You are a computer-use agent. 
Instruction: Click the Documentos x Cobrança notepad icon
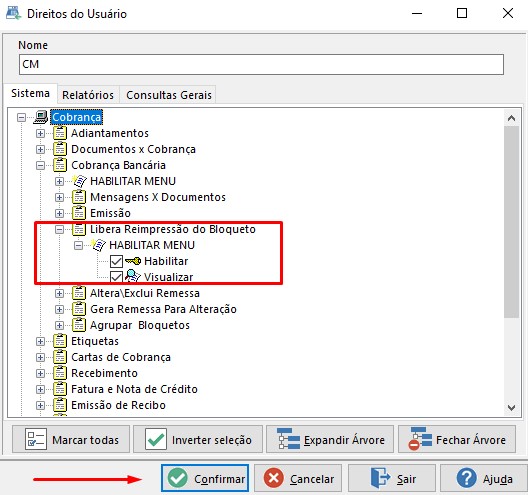pyautogui.click(x=60, y=149)
